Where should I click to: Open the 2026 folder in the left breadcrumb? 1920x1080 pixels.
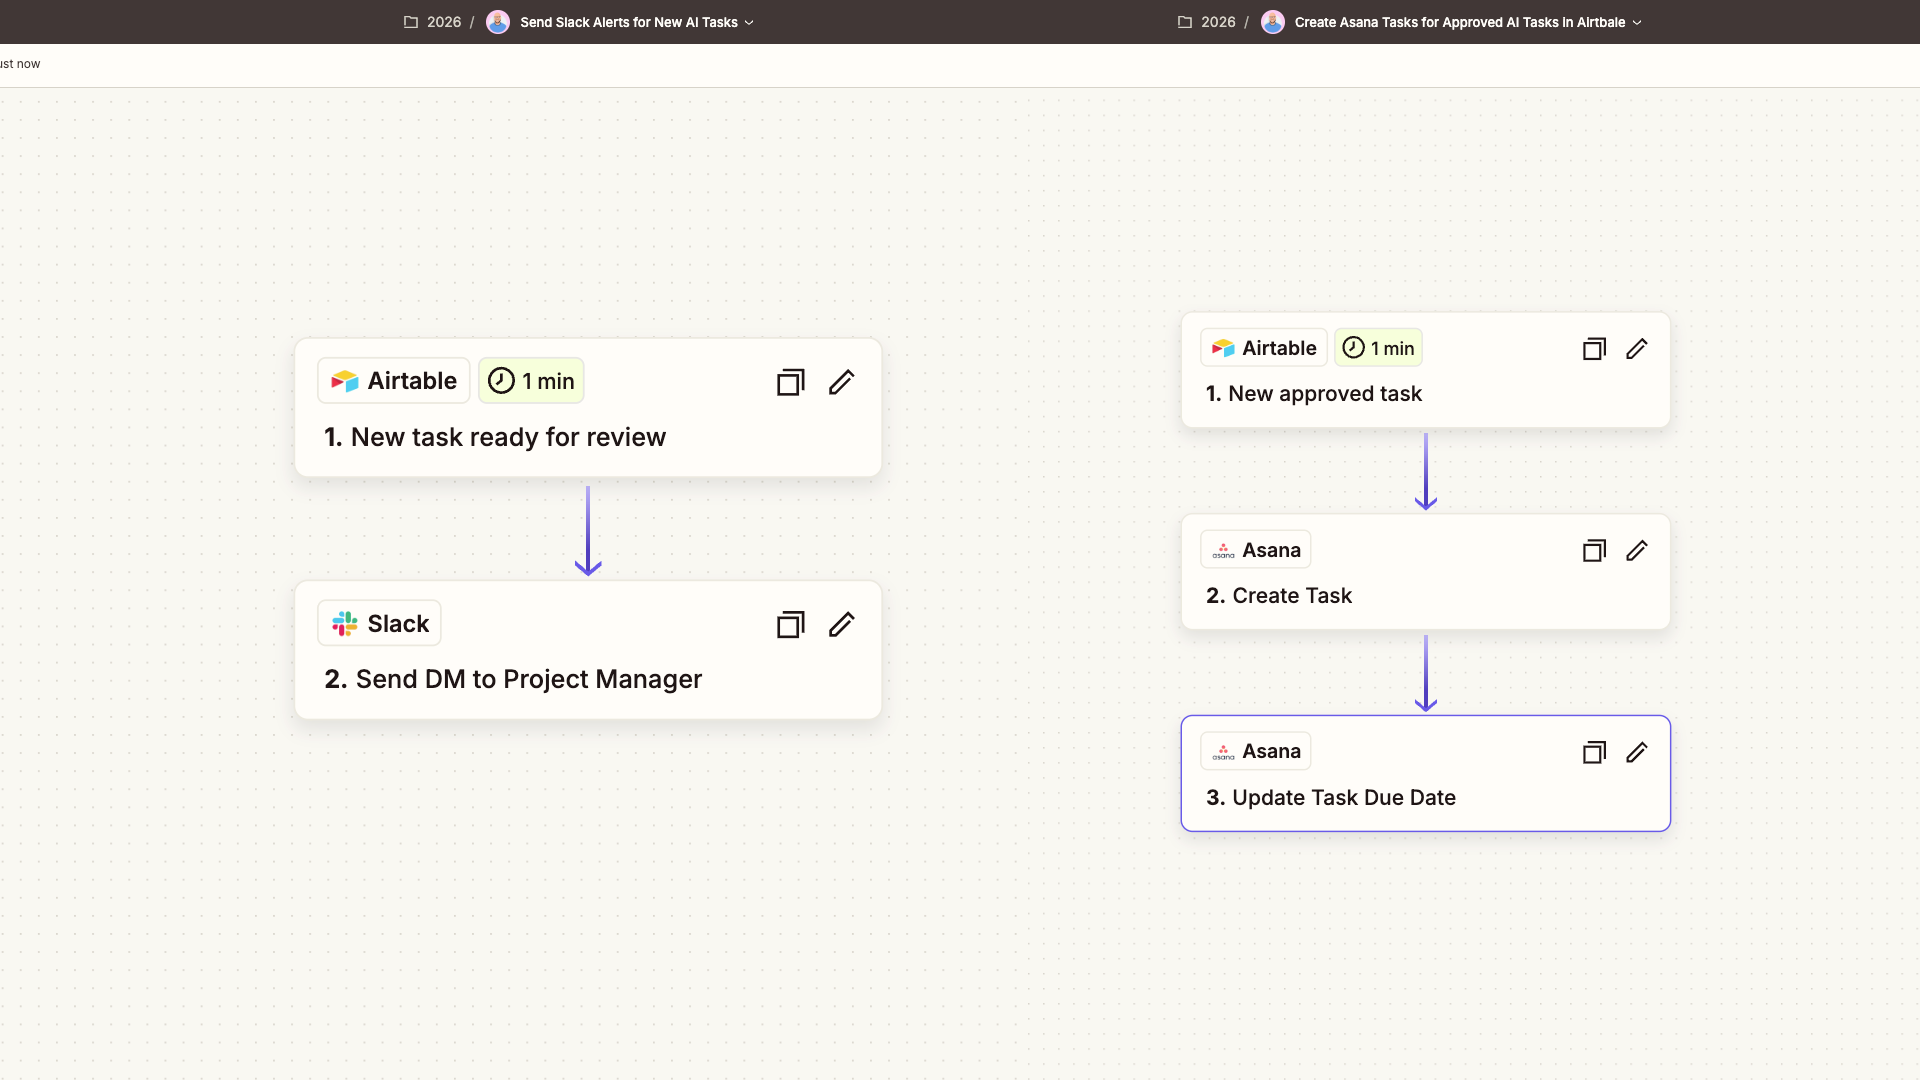444,21
